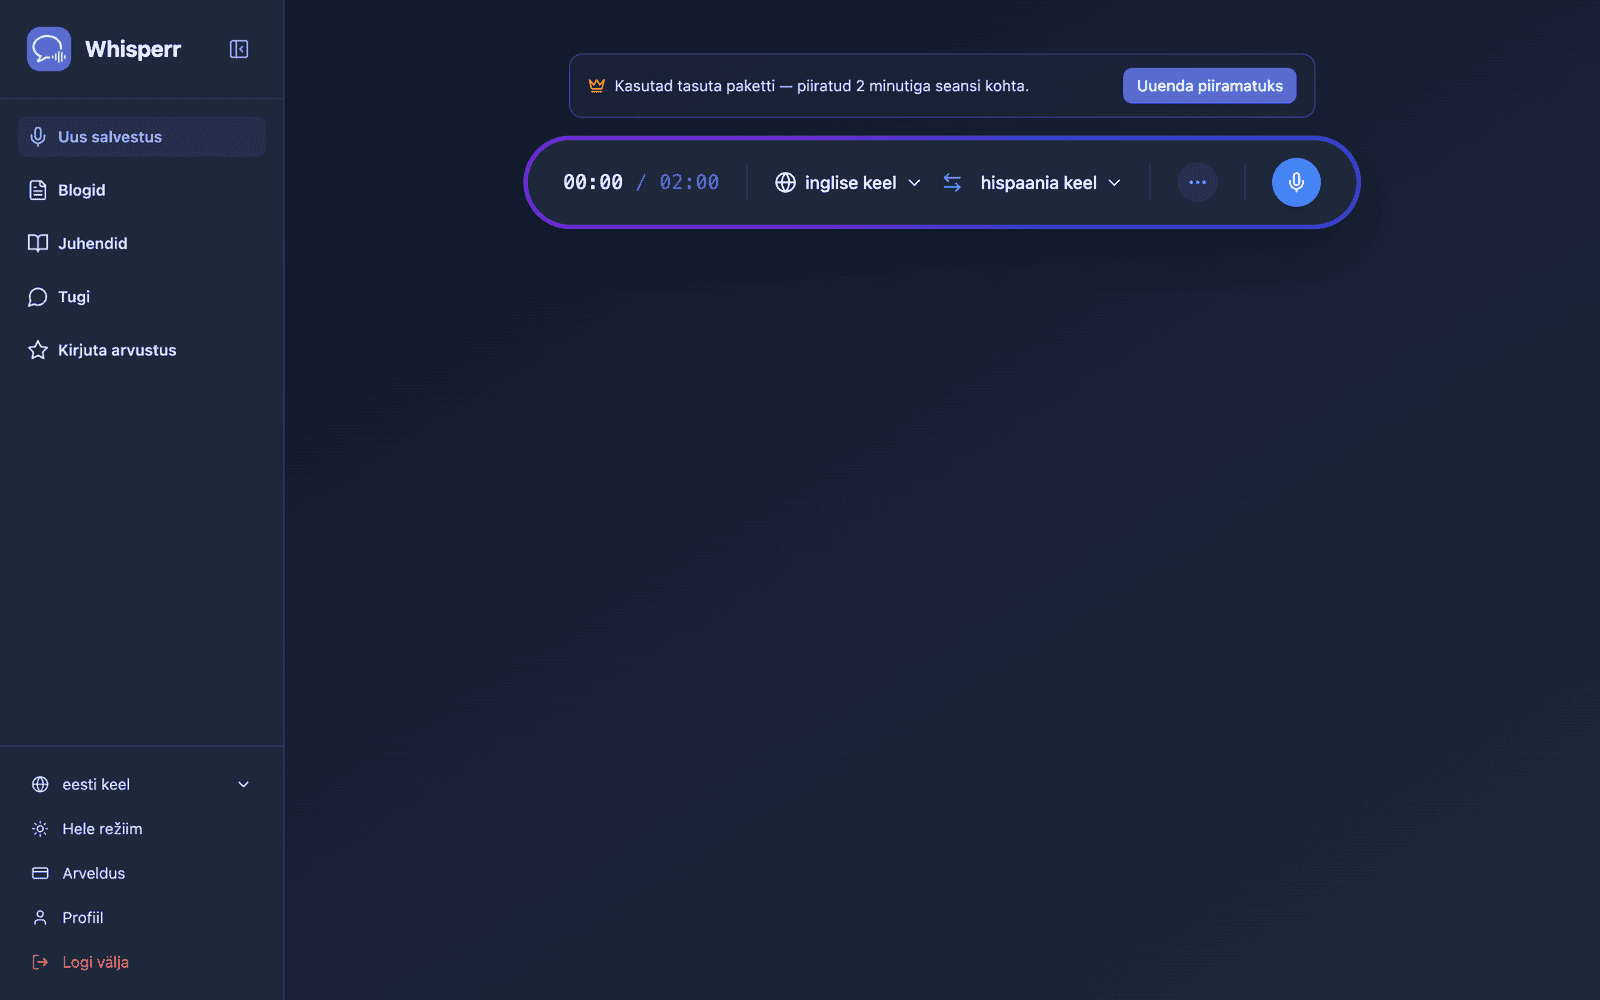1600x1000 pixels.
Task: Expand eesti keel interface language selector
Action: click(x=141, y=784)
